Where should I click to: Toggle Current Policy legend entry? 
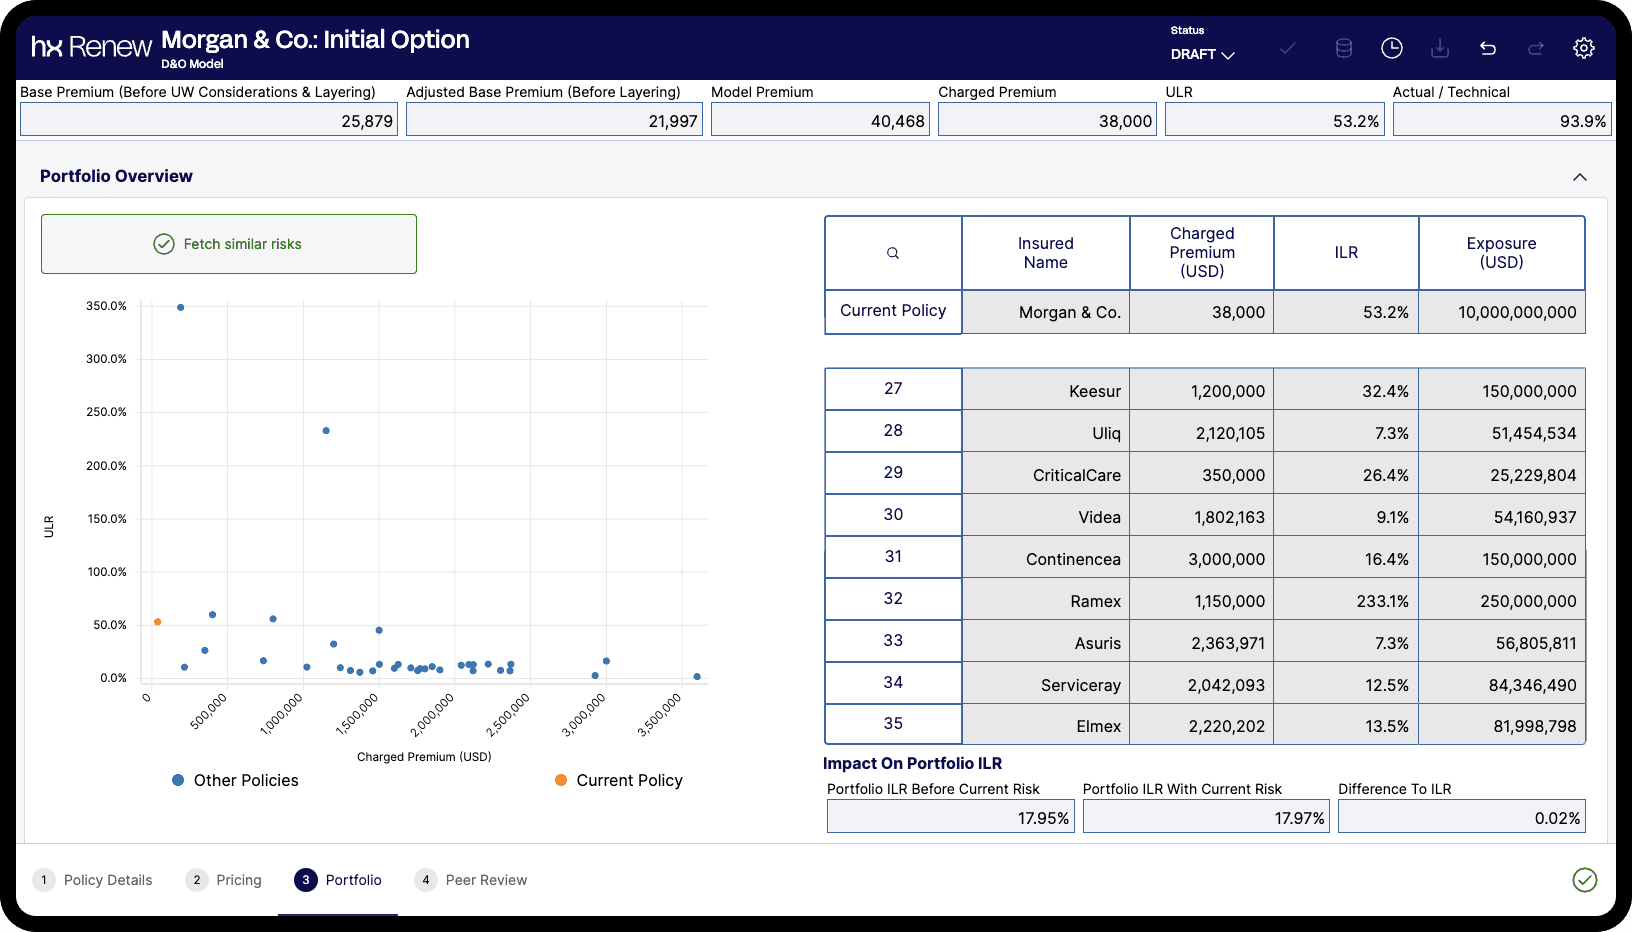(x=619, y=780)
